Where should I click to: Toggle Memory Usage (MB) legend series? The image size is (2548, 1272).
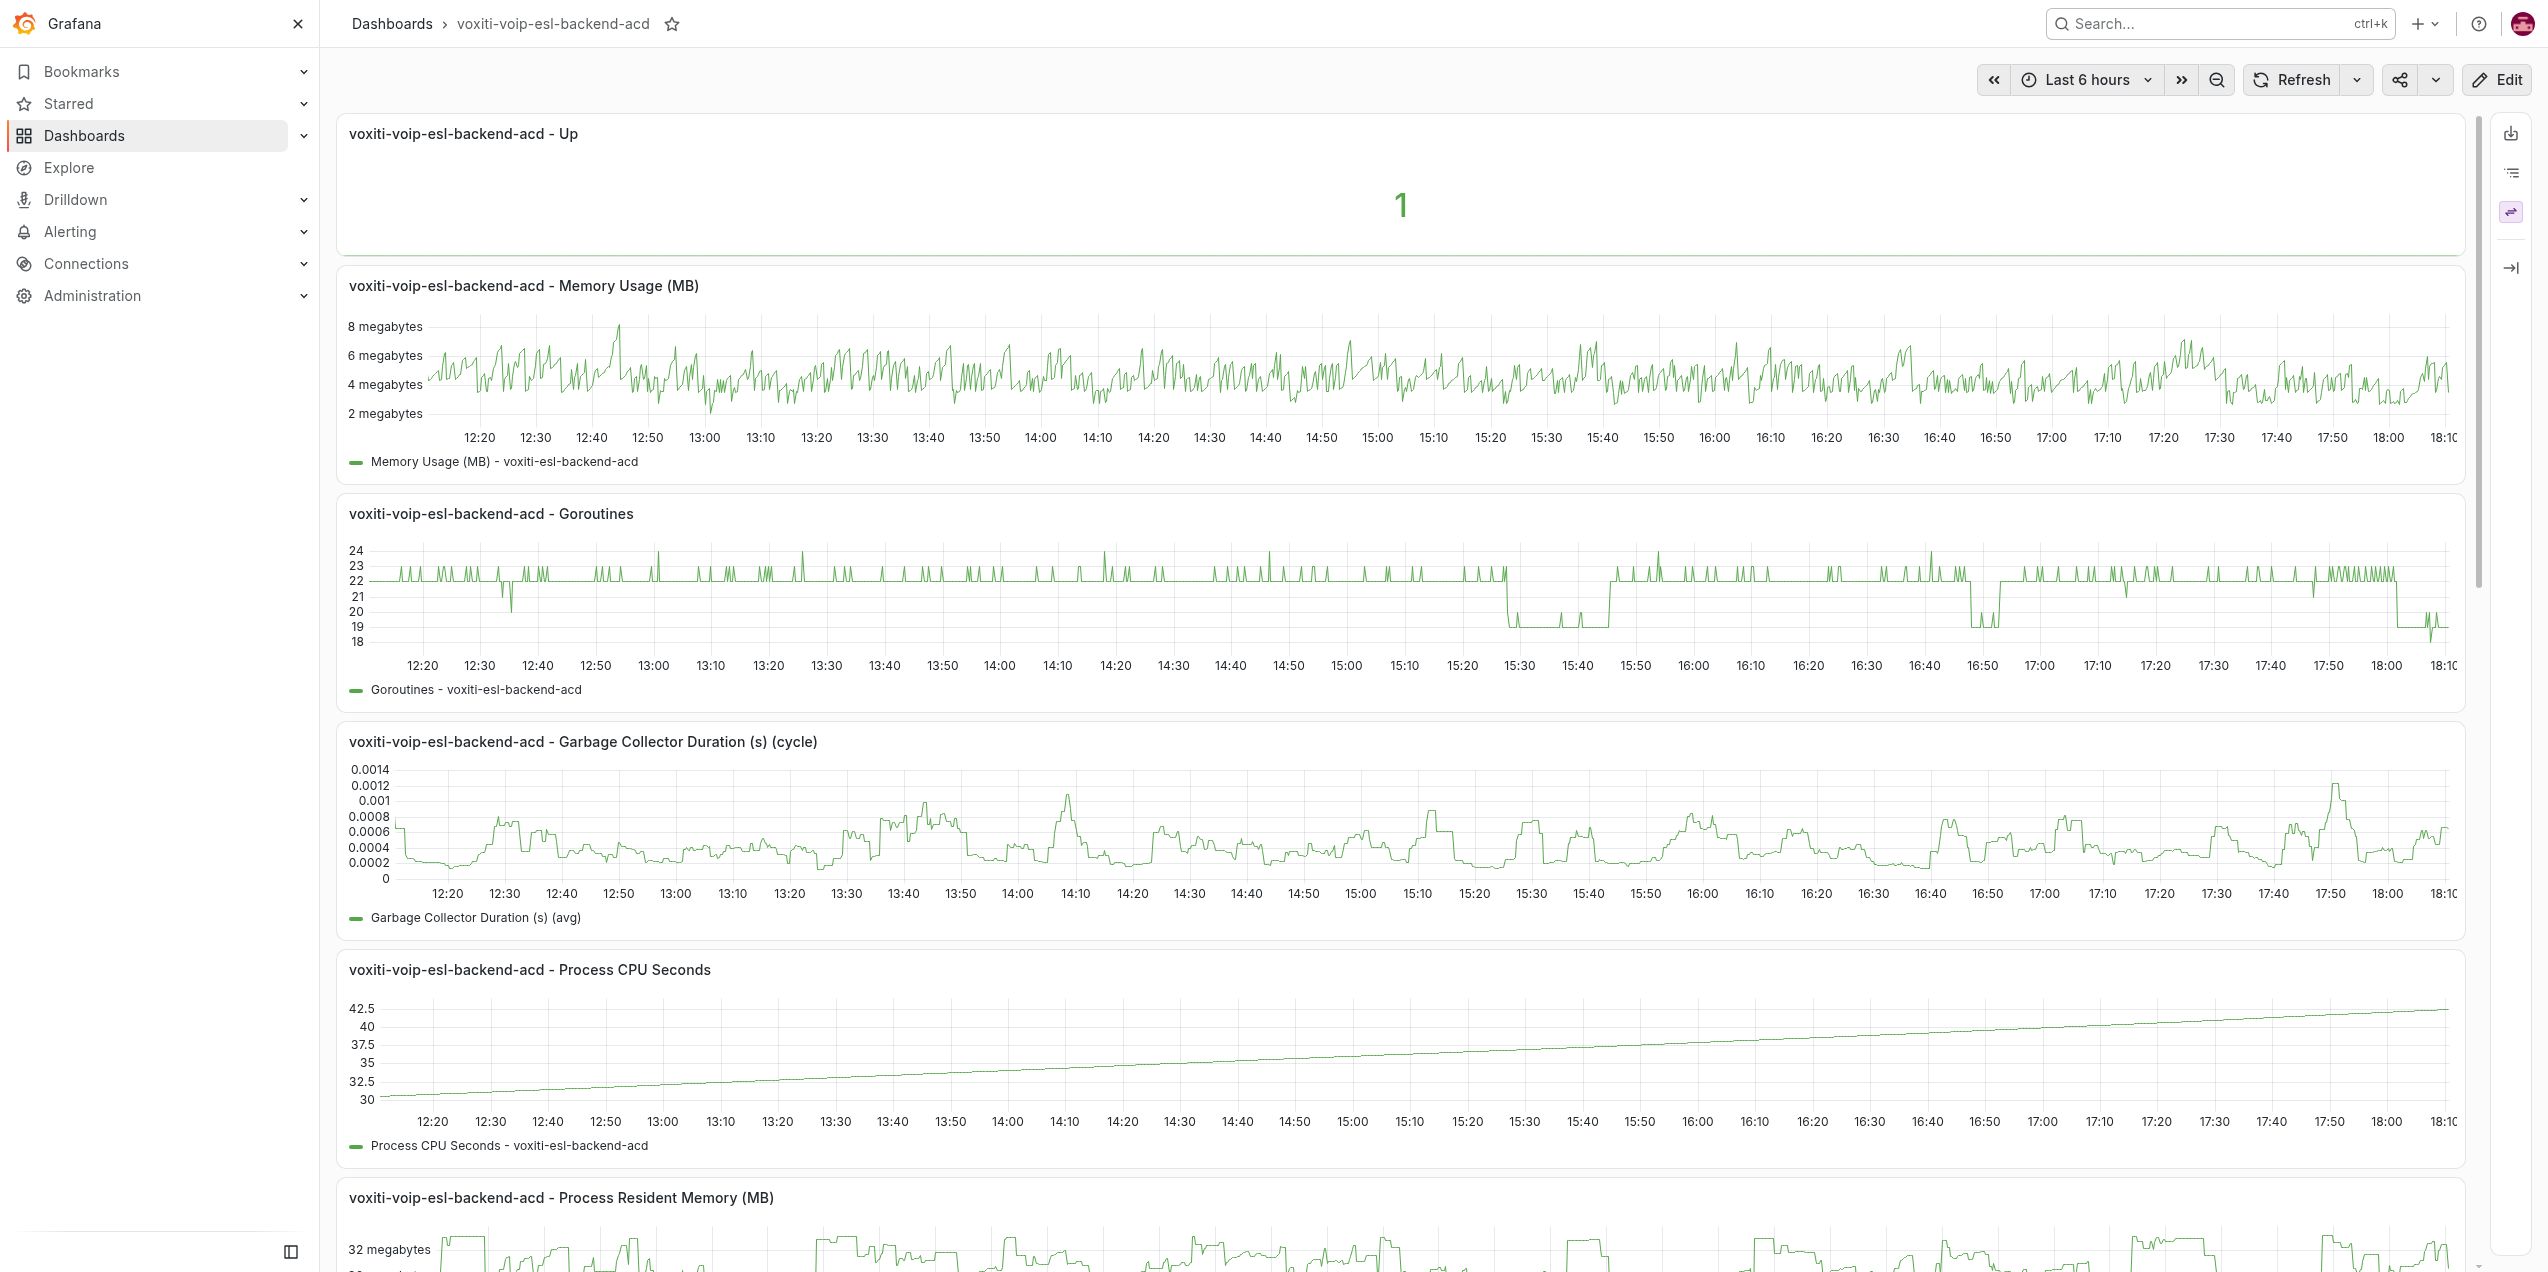pyautogui.click(x=504, y=462)
